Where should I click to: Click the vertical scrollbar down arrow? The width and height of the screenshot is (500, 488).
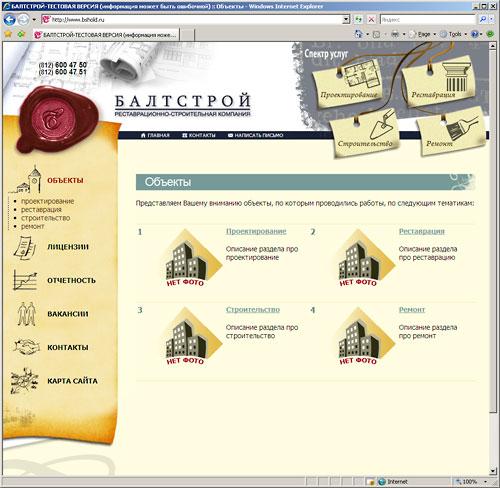tap(493, 471)
